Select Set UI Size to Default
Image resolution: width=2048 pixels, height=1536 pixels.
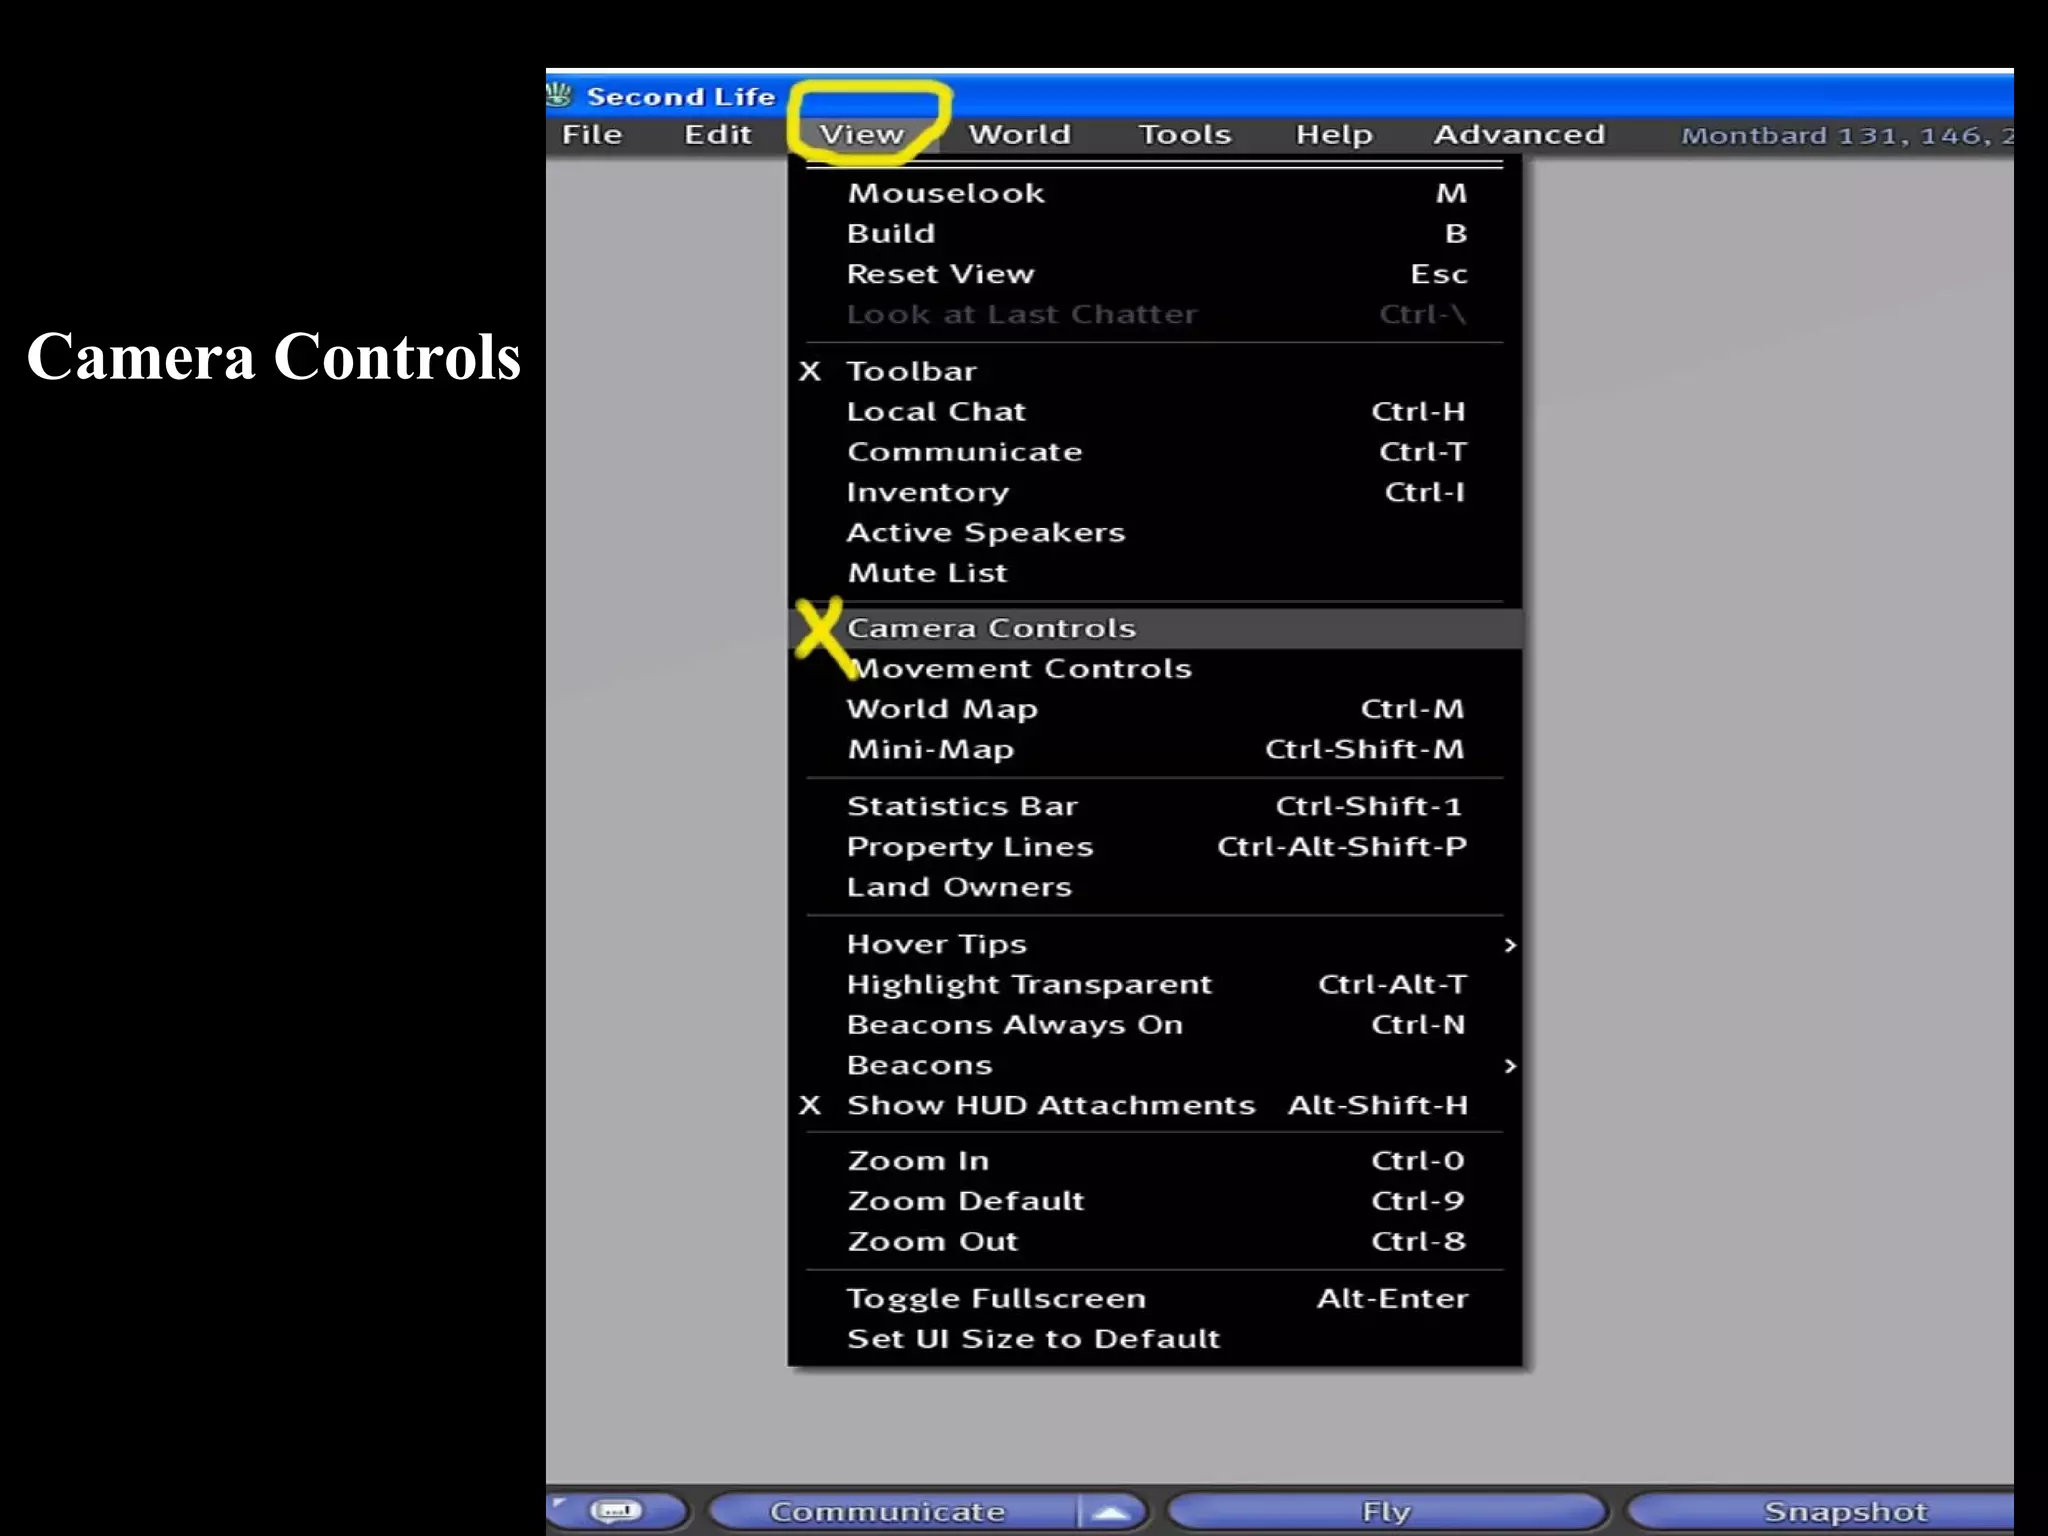1155,1339
